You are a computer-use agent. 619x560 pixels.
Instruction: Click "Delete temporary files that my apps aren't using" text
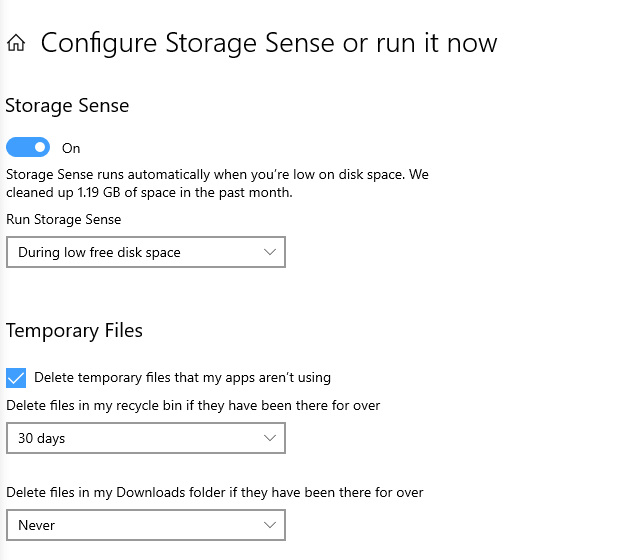tap(182, 377)
